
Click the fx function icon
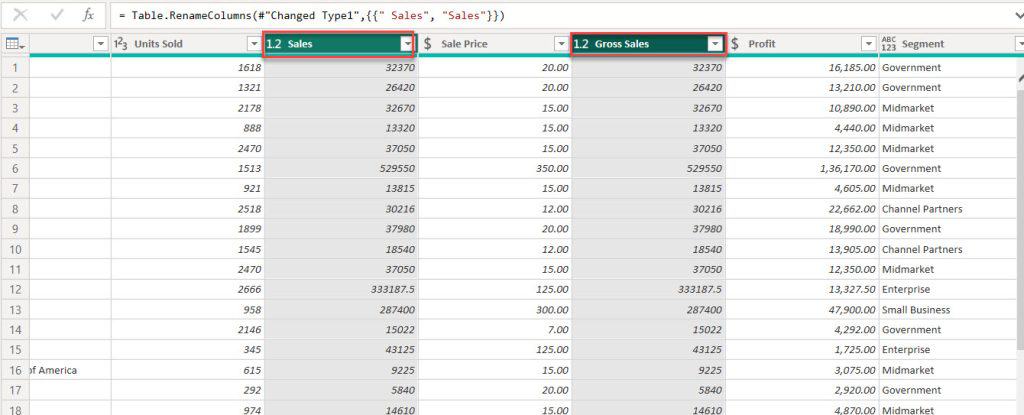[x=88, y=15]
